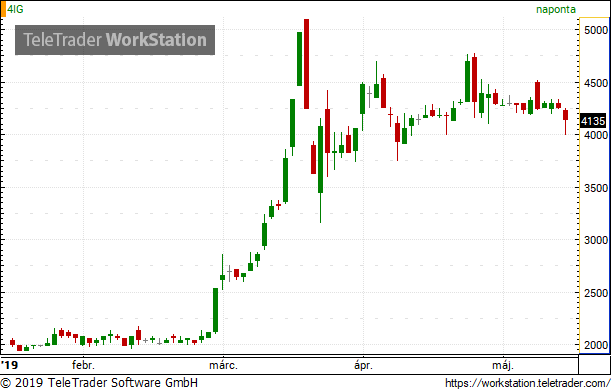Click the orange marker beside 4IG
The width and height of the screenshot is (611, 392).
pos(3,9)
